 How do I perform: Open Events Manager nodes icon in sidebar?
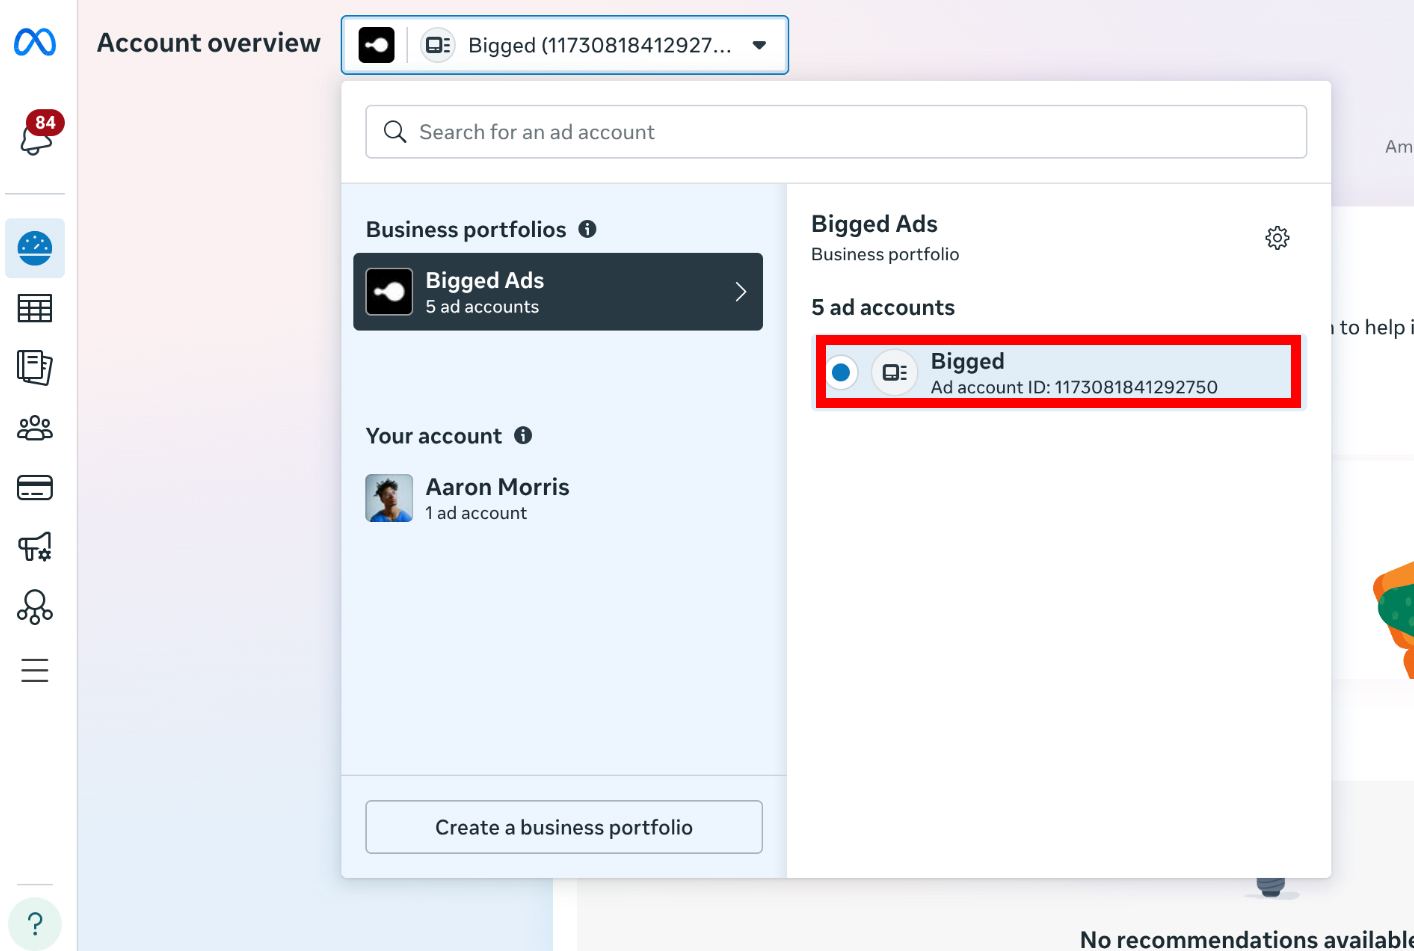tap(35, 607)
